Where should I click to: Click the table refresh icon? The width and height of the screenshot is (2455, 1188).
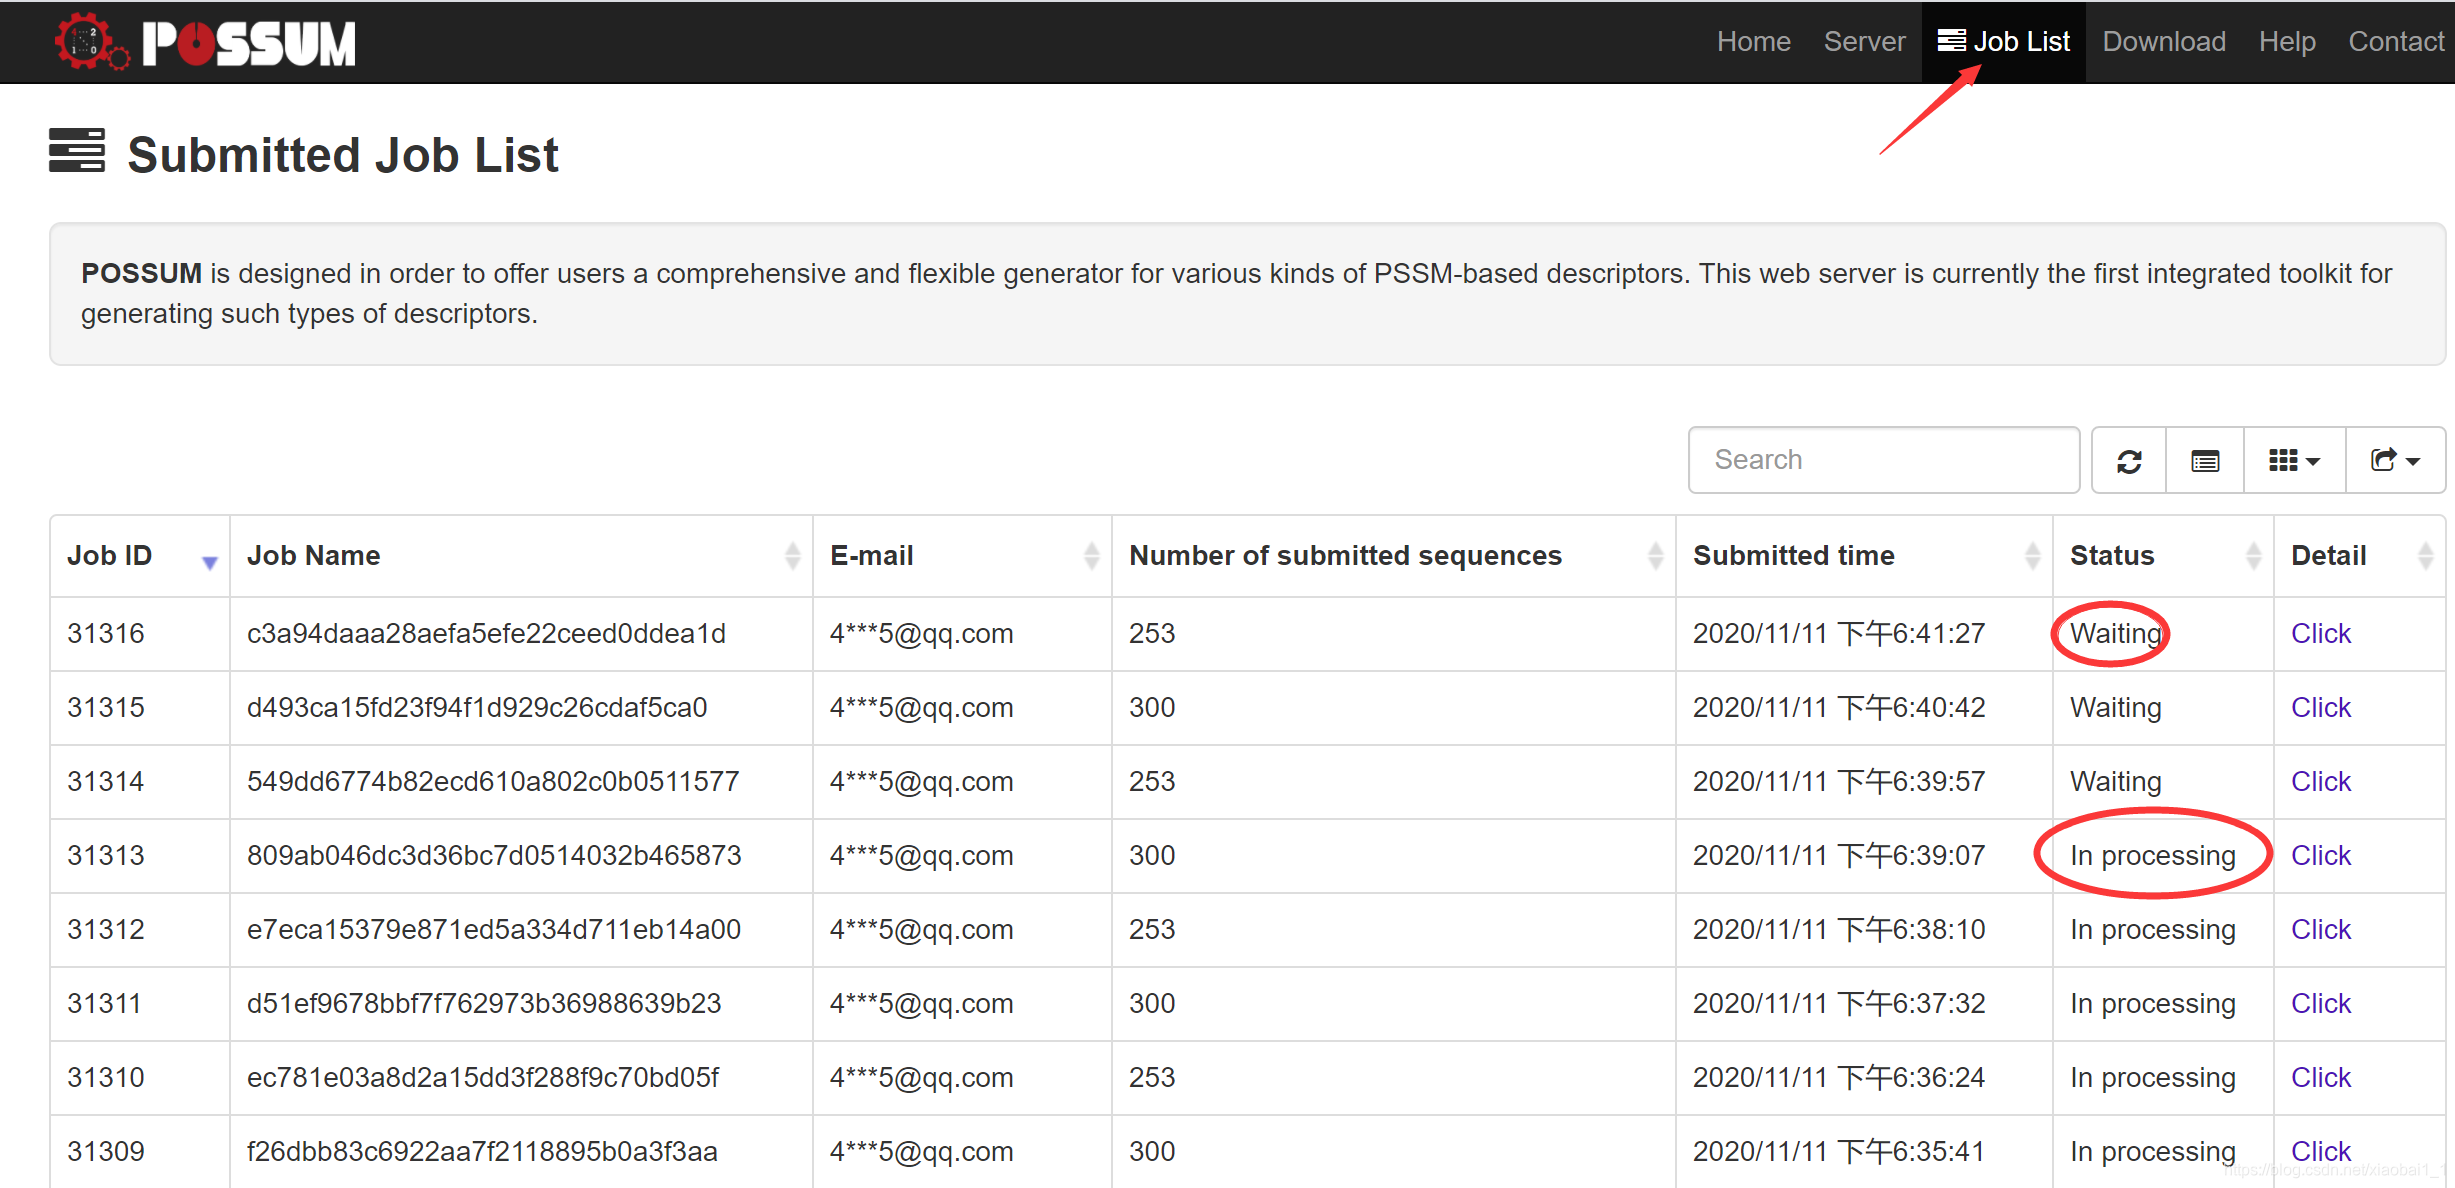pyautogui.click(x=2129, y=461)
